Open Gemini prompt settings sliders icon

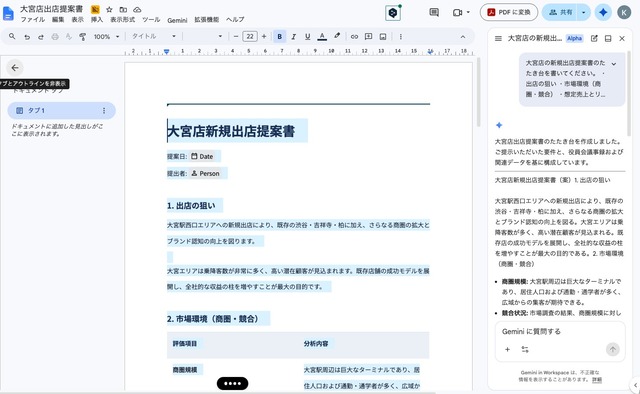(x=525, y=349)
